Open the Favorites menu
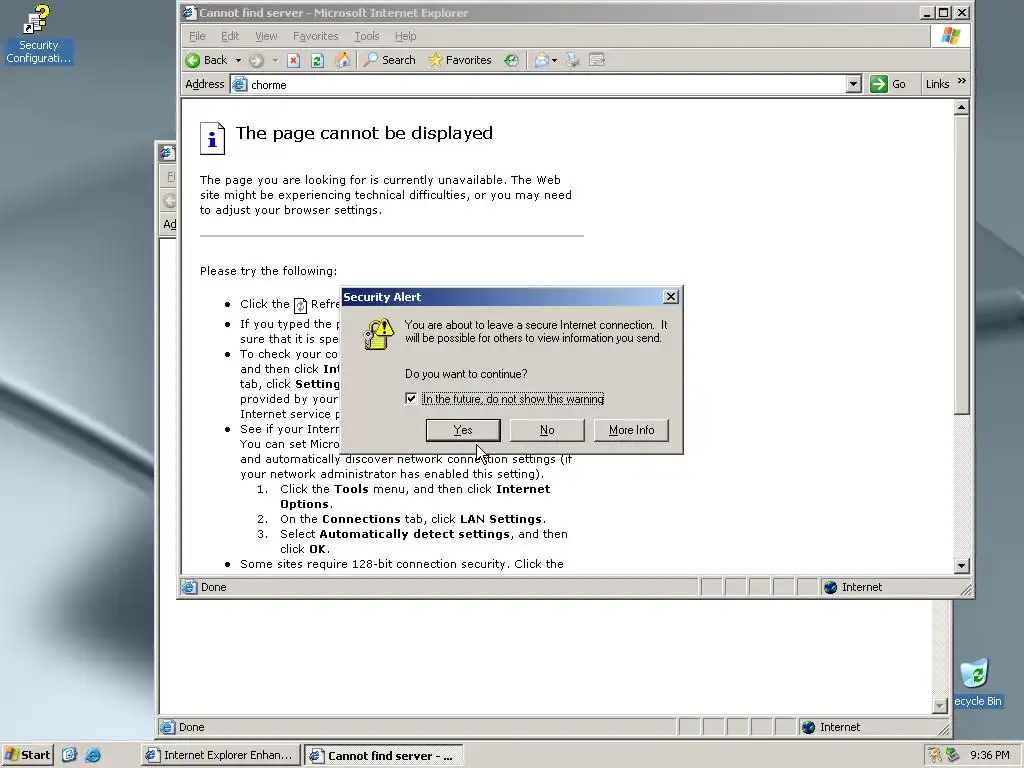The image size is (1024, 768). [315, 37]
